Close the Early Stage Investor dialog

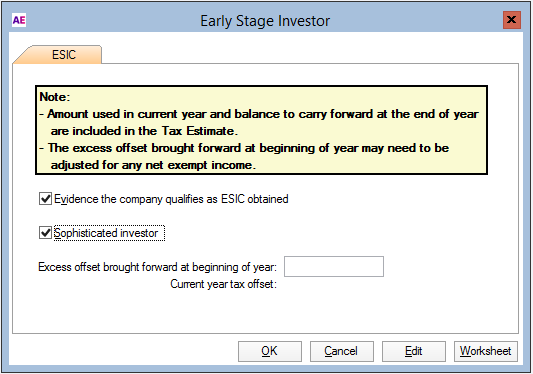[x=512, y=20]
